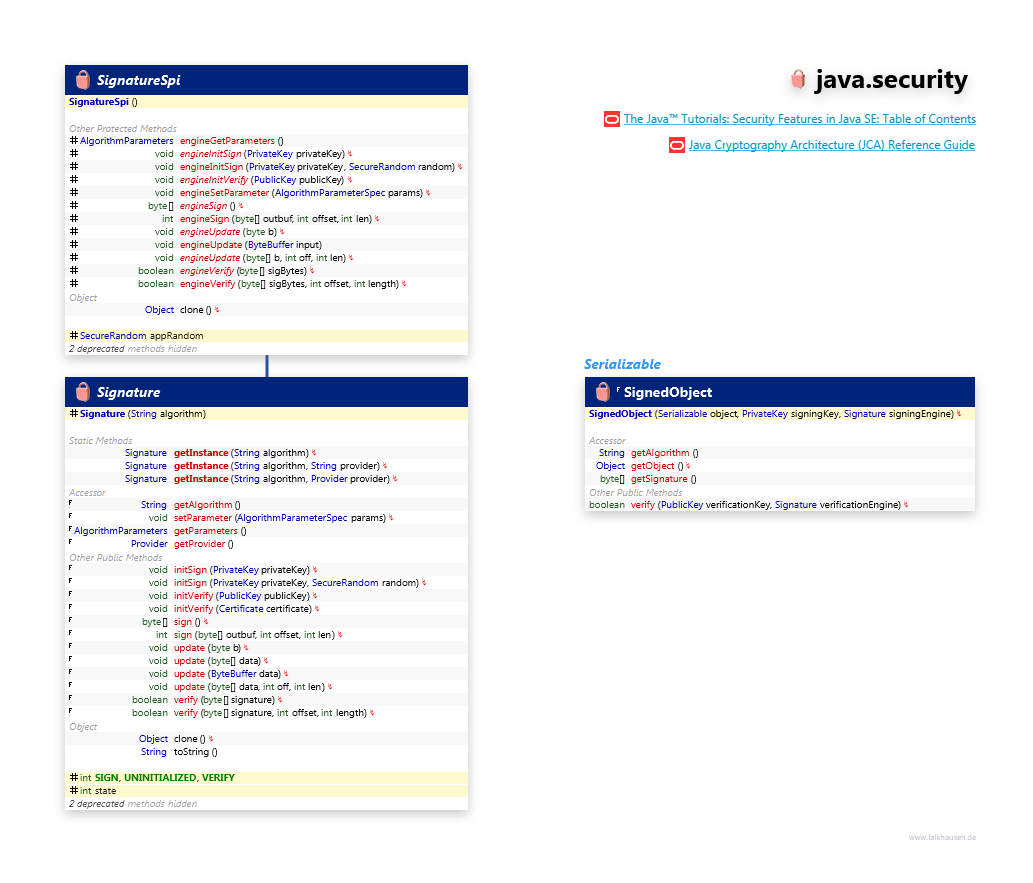This screenshot has width=1033, height=883.
Task: Click the SignatureSpi () constructor
Action: (103, 102)
